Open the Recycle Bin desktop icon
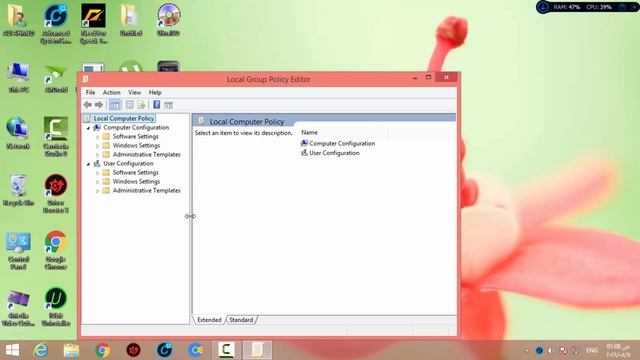The width and height of the screenshot is (640, 360). (18, 190)
